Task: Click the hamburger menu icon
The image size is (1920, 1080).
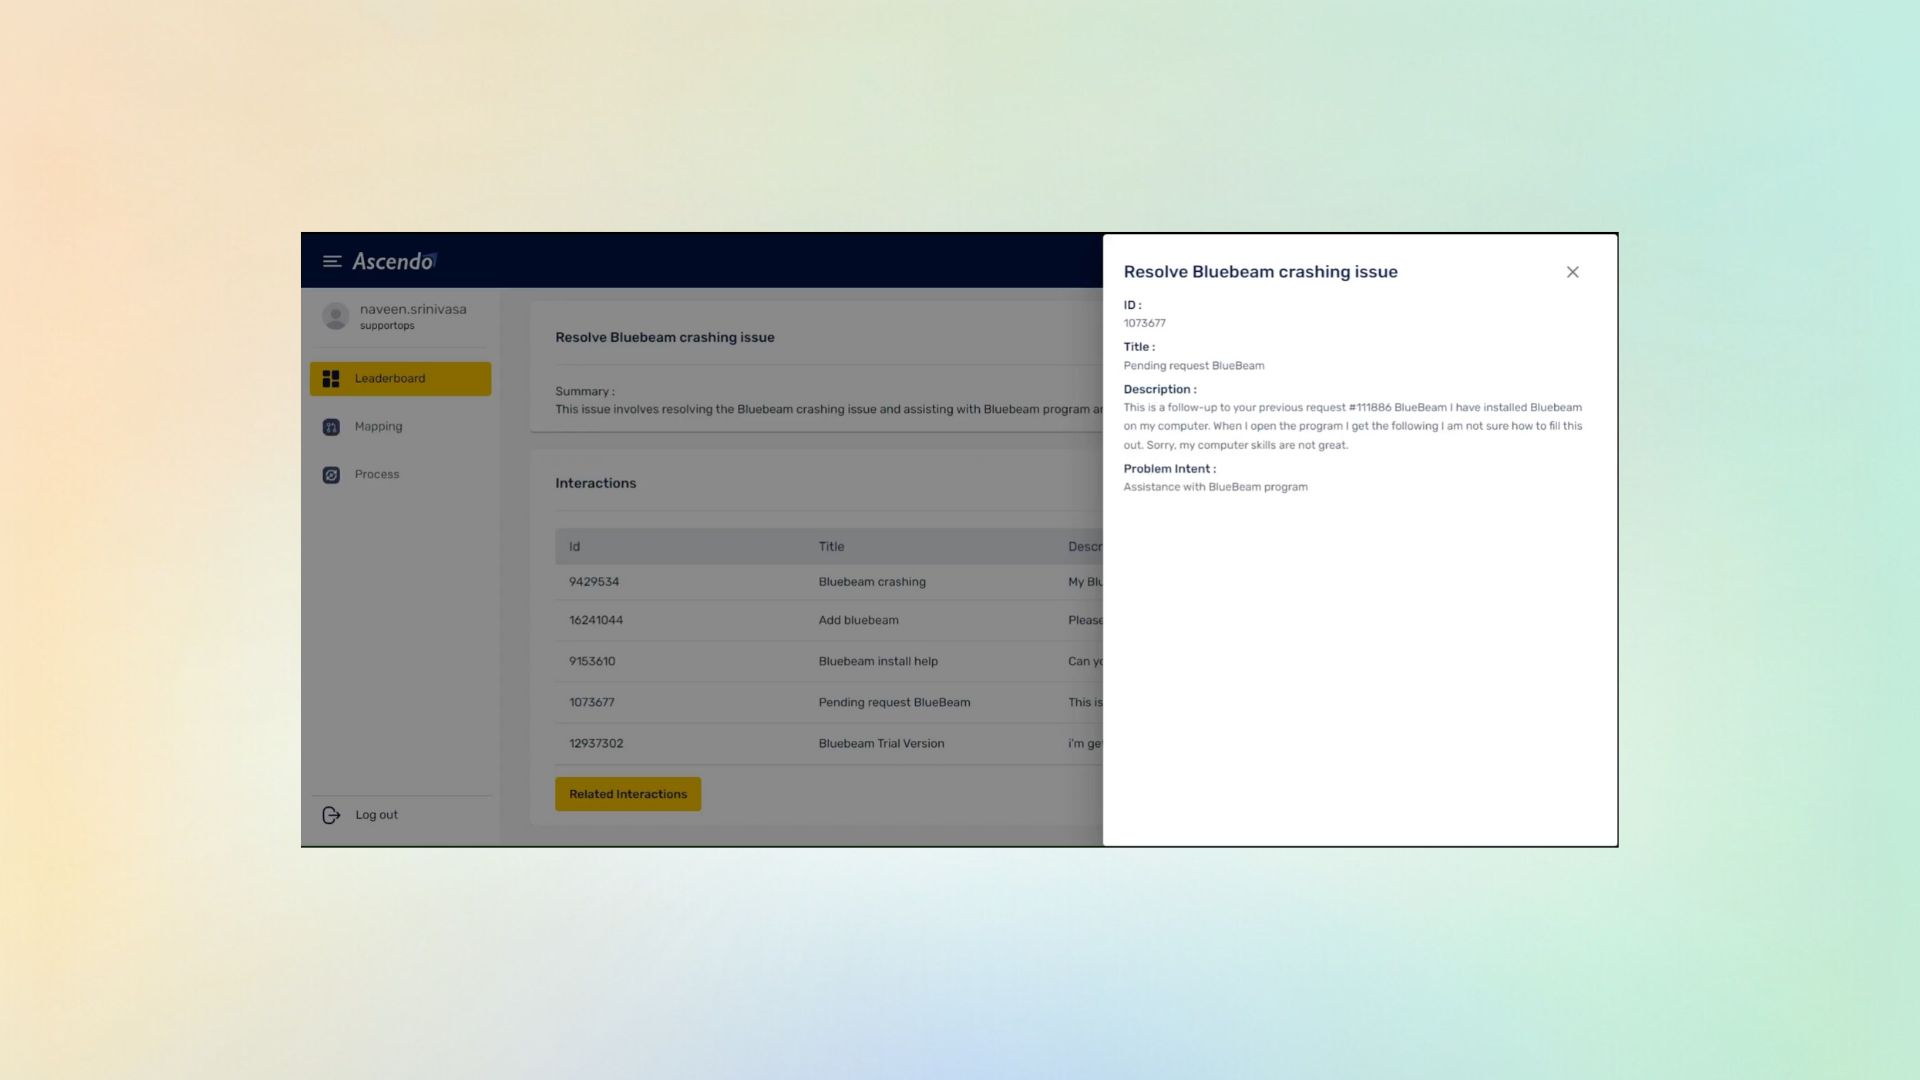Action: pyautogui.click(x=332, y=262)
